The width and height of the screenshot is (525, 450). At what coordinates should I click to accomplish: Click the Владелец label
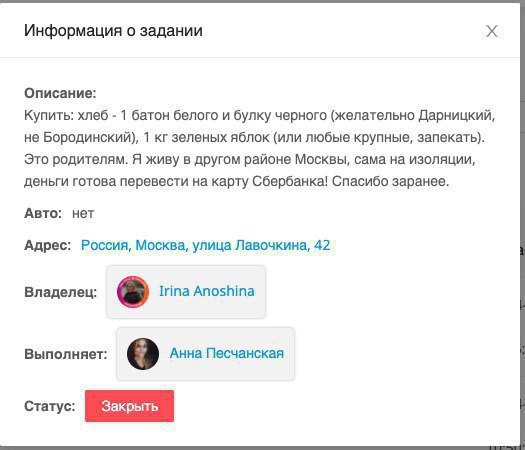[61, 292]
